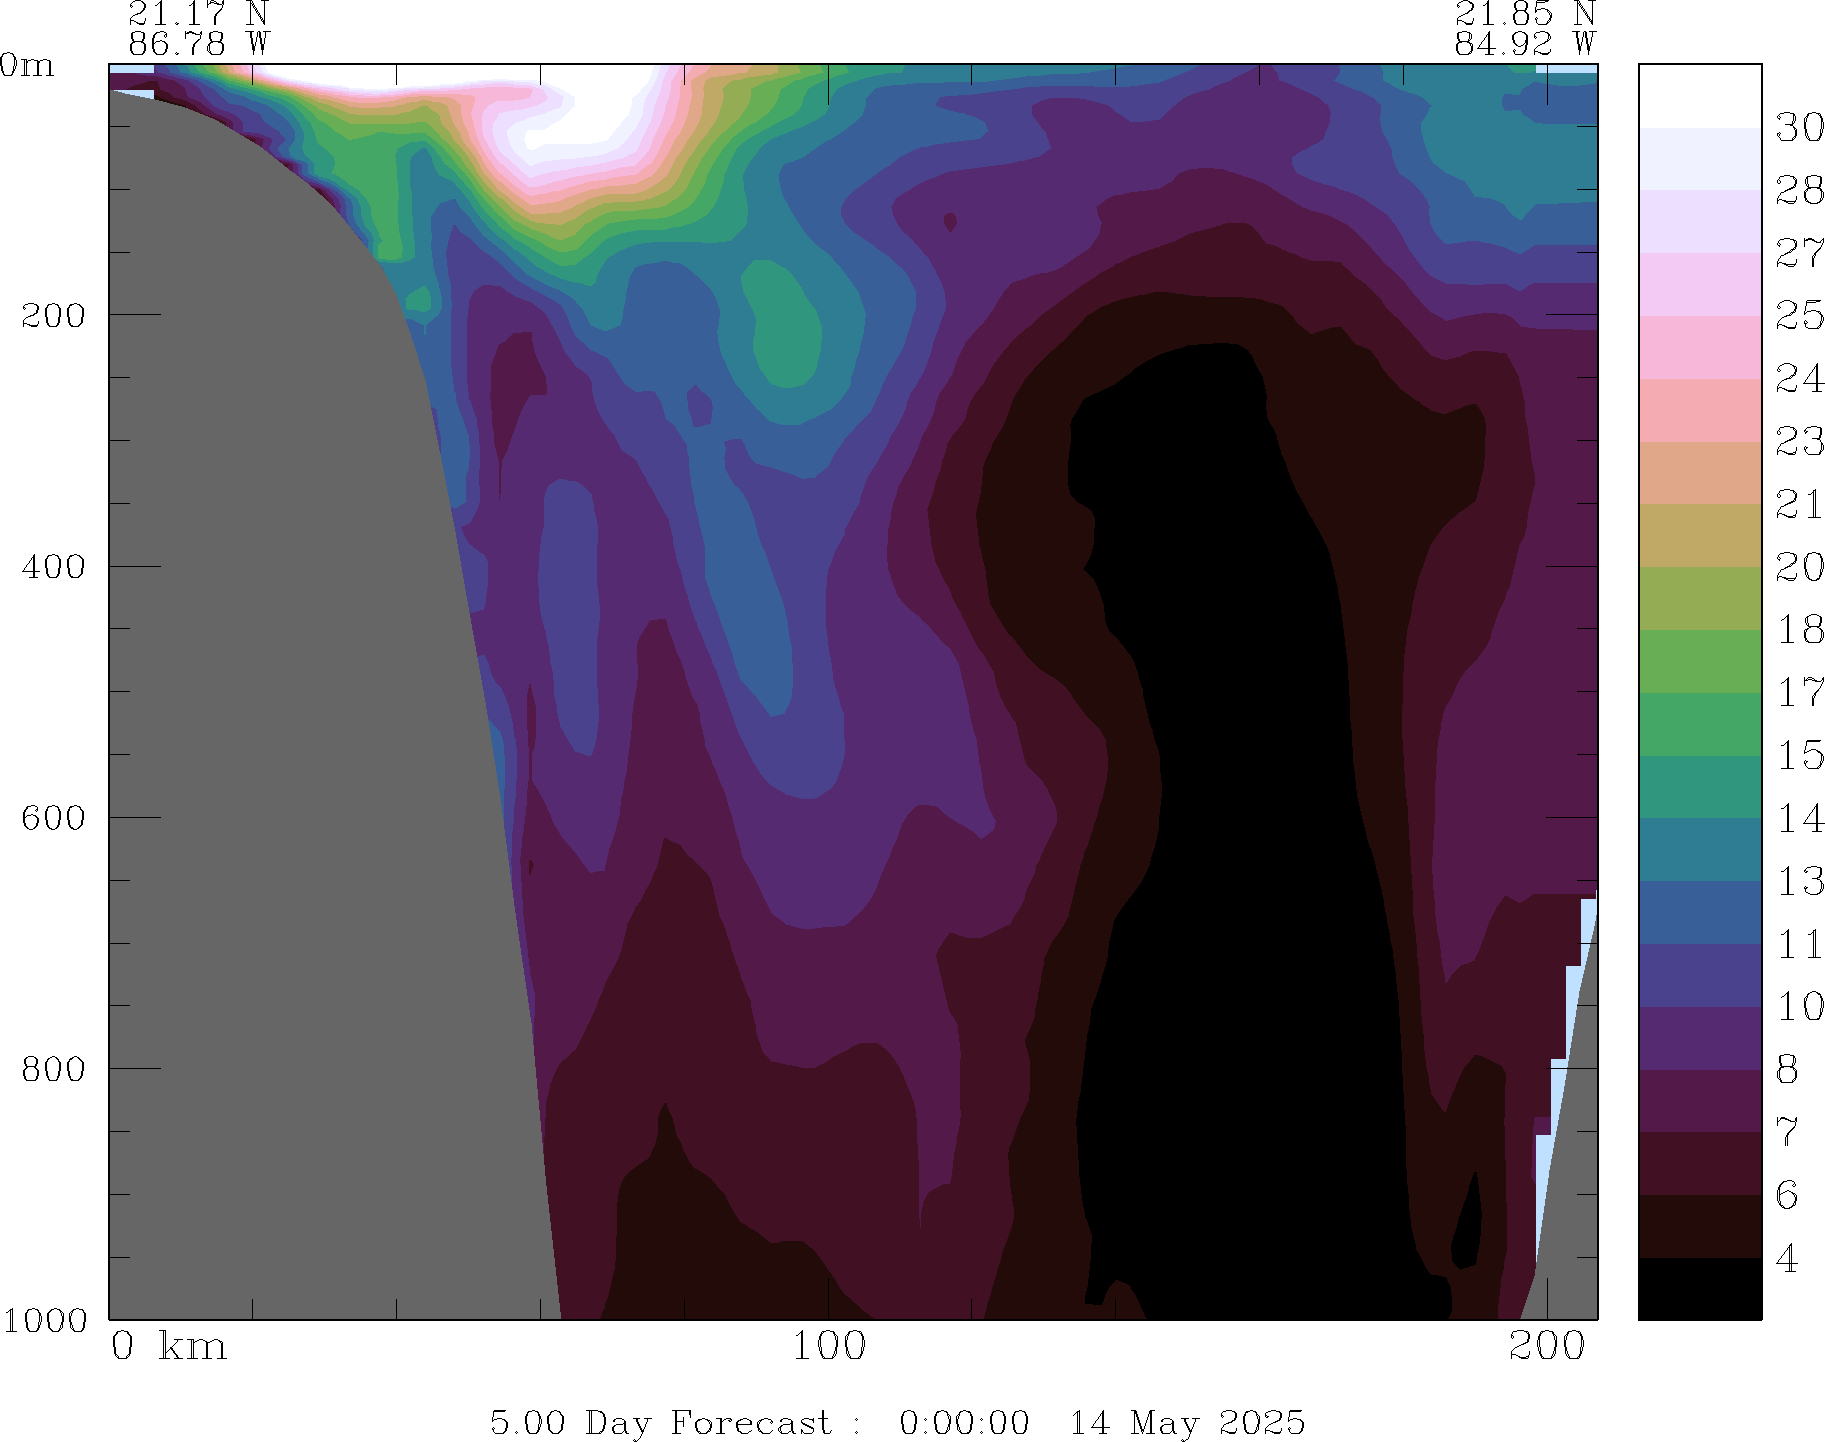
Task: Click colorbar label '27'
Action: pyautogui.click(x=1800, y=253)
